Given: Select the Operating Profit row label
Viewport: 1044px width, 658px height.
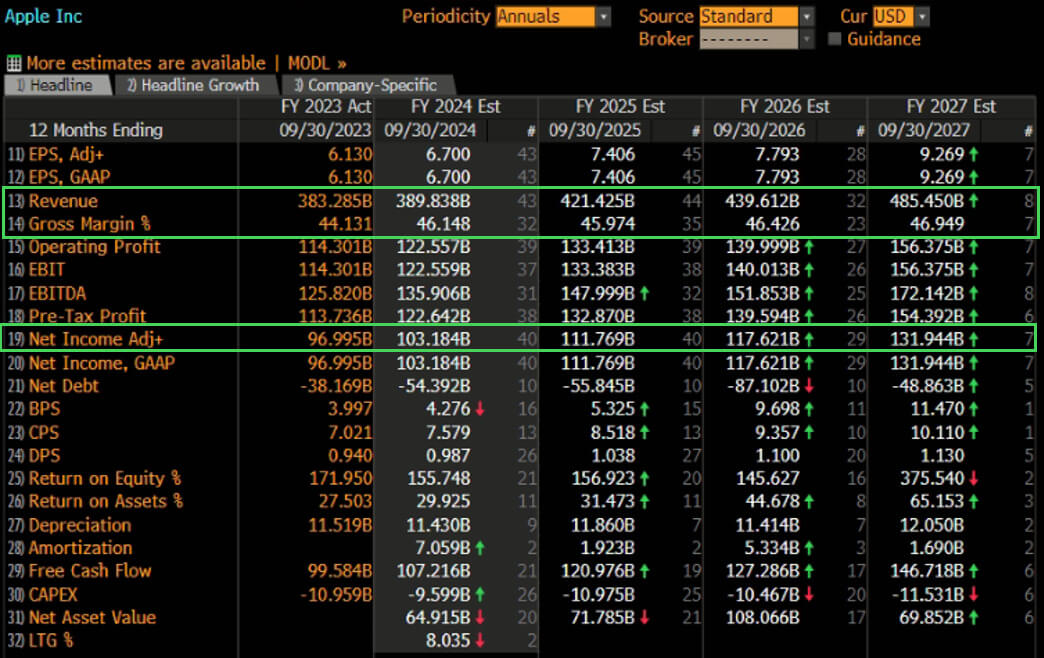Looking at the screenshot, I should [x=94, y=247].
